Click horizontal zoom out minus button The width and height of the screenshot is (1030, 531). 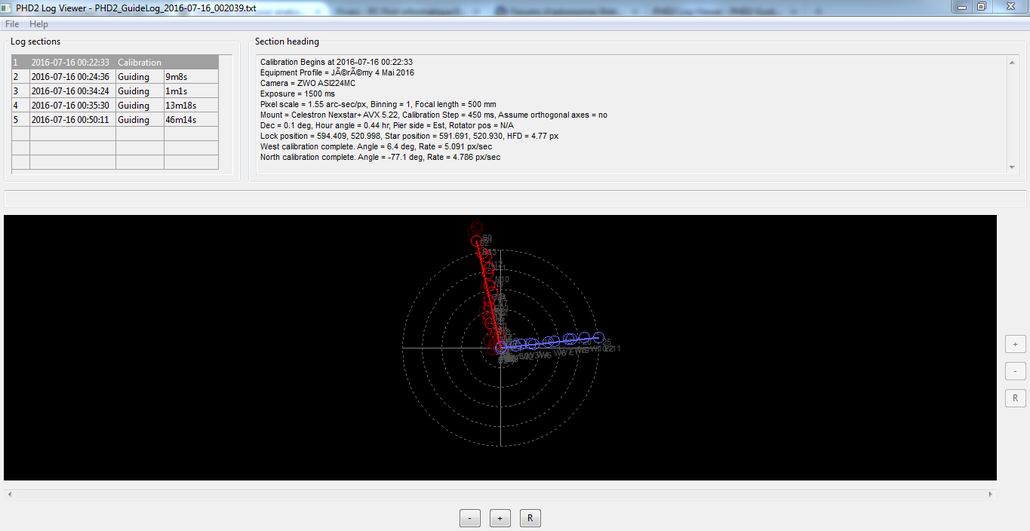tap(470, 518)
